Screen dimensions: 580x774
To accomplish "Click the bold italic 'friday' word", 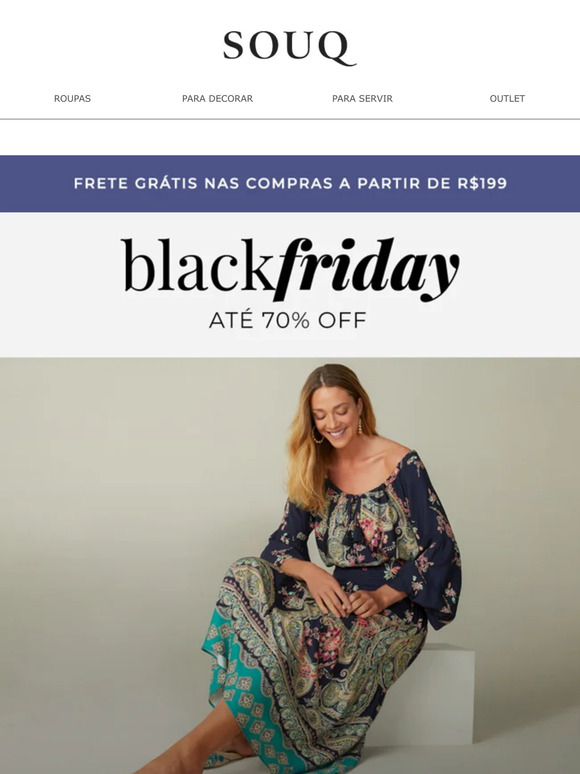I will click(x=367, y=269).
